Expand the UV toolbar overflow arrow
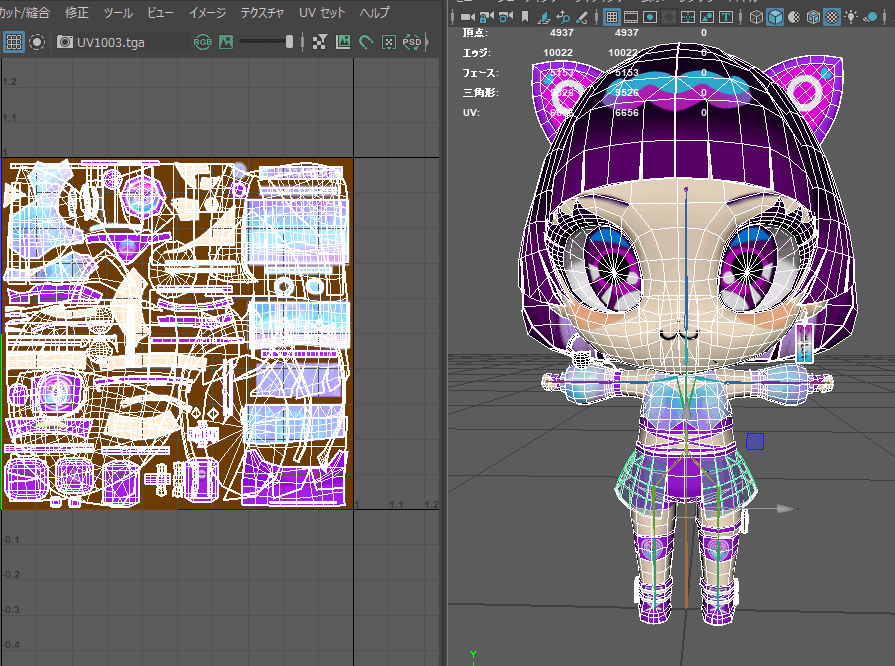The image size is (895, 666). 427,42
